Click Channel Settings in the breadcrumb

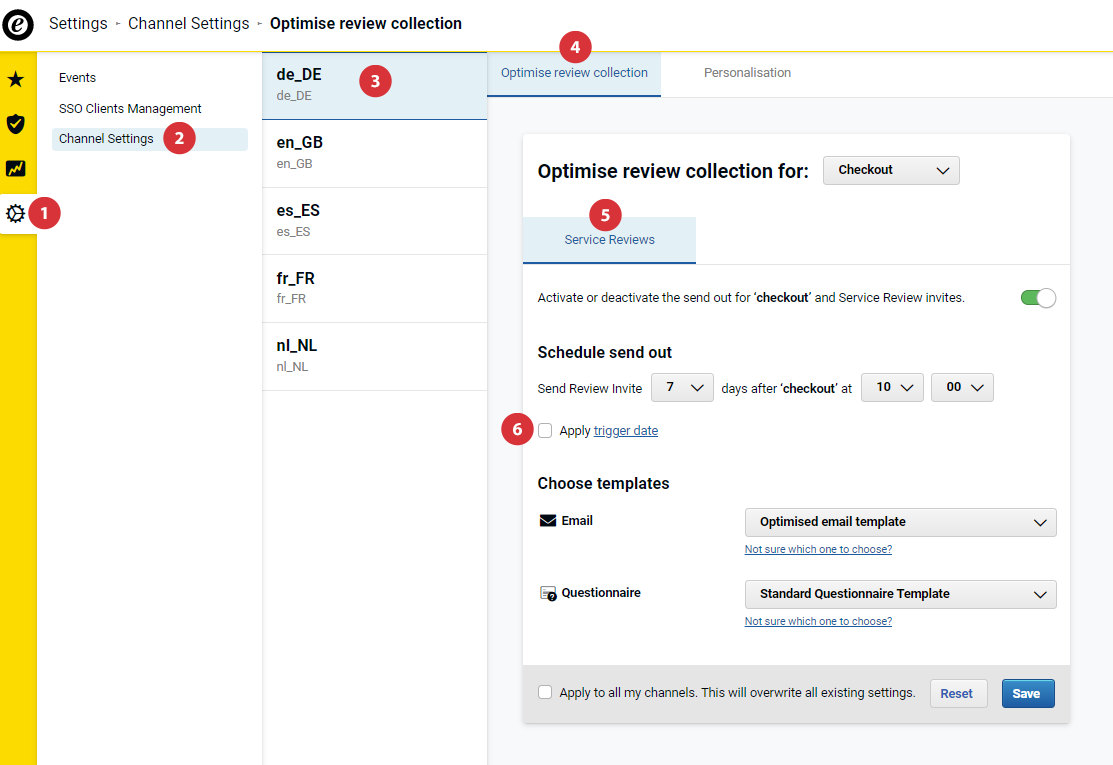point(189,23)
